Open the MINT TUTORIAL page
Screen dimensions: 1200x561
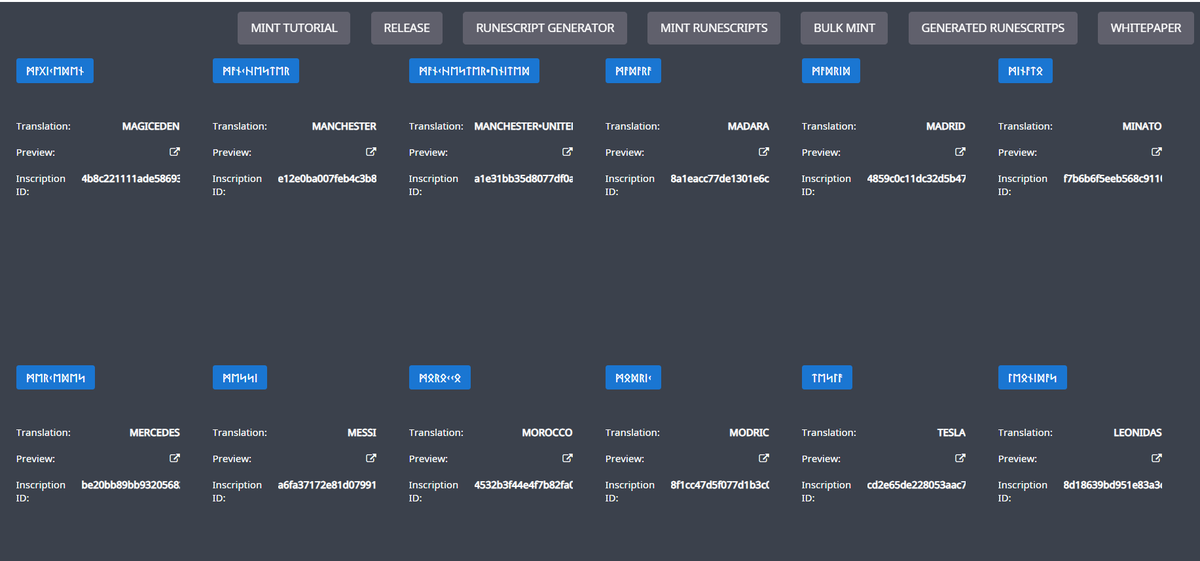tap(294, 28)
